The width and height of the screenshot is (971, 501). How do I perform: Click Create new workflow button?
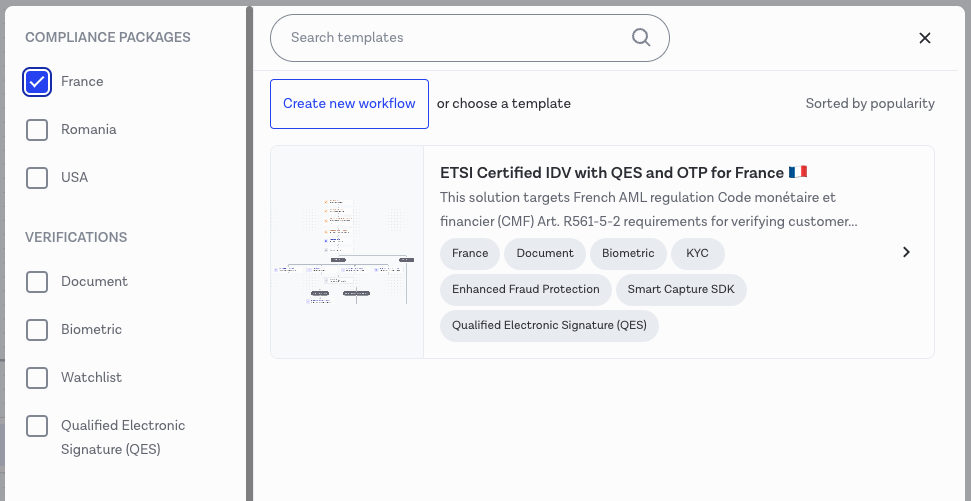click(x=349, y=104)
